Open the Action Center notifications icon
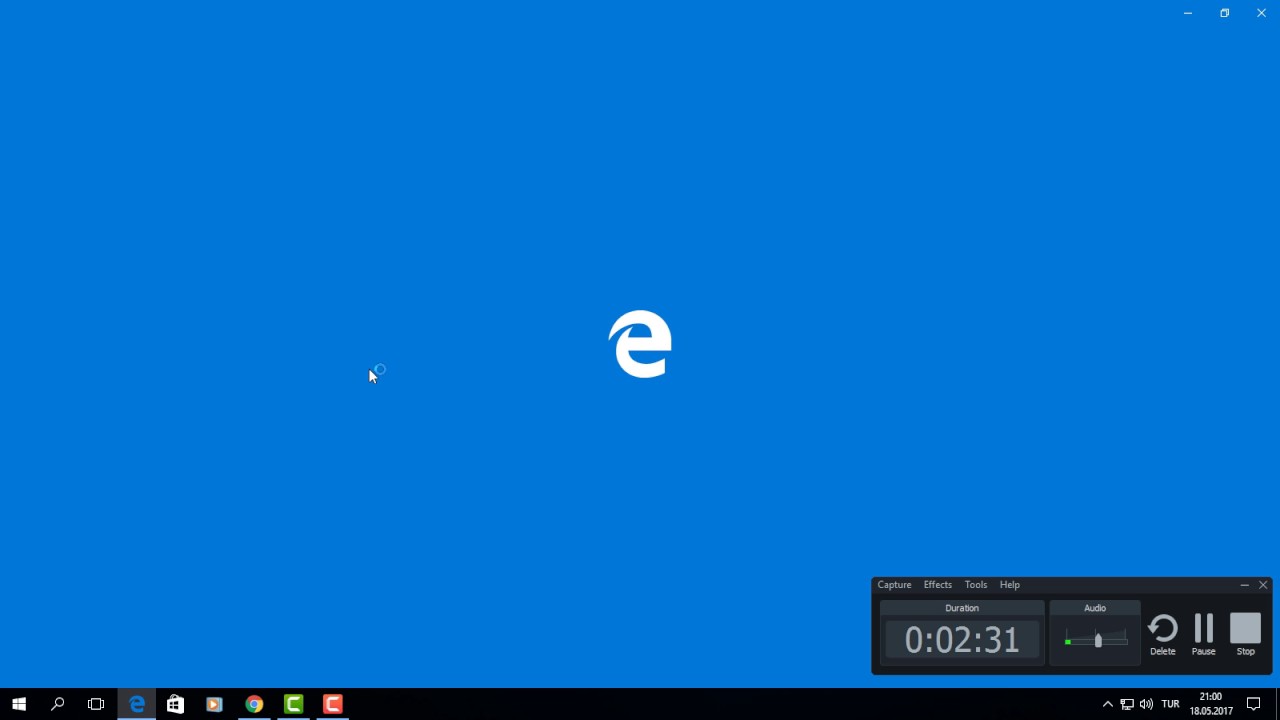 click(x=1253, y=704)
